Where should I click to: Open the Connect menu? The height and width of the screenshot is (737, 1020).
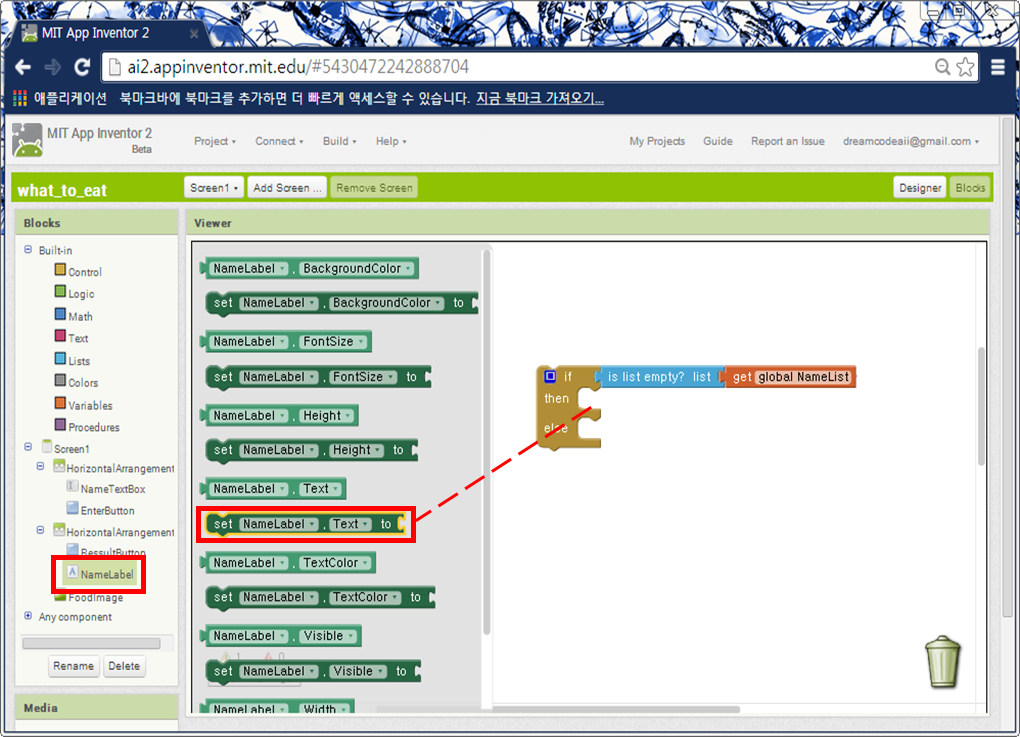pyautogui.click(x=279, y=141)
